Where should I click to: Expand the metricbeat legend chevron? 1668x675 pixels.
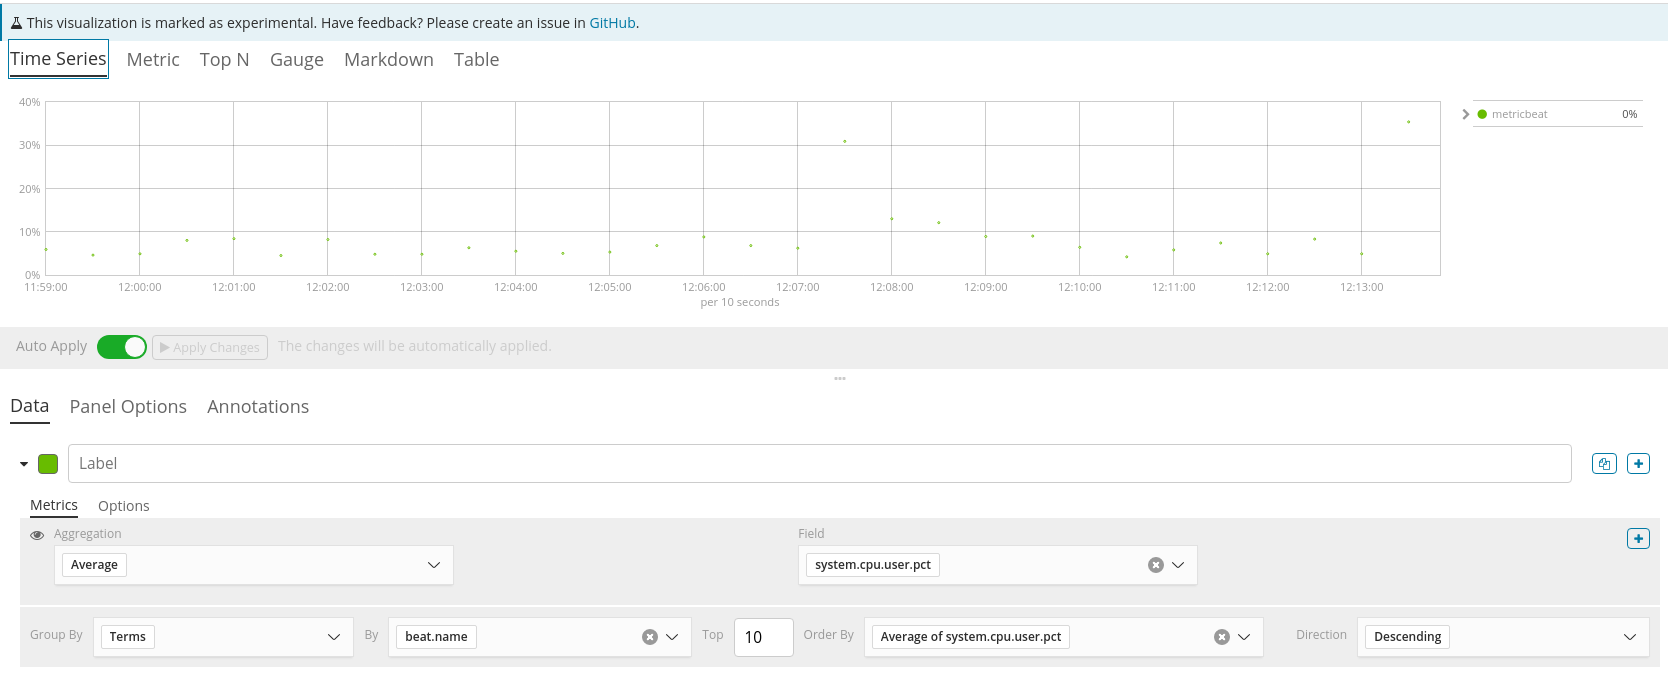click(x=1466, y=114)
